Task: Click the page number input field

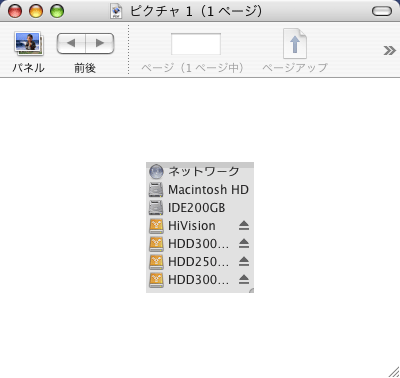Action: click(196, 44)
